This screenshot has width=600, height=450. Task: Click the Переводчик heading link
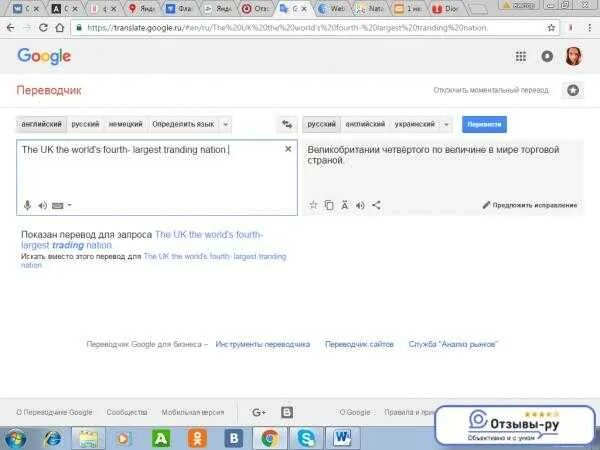tap(49, 90)
